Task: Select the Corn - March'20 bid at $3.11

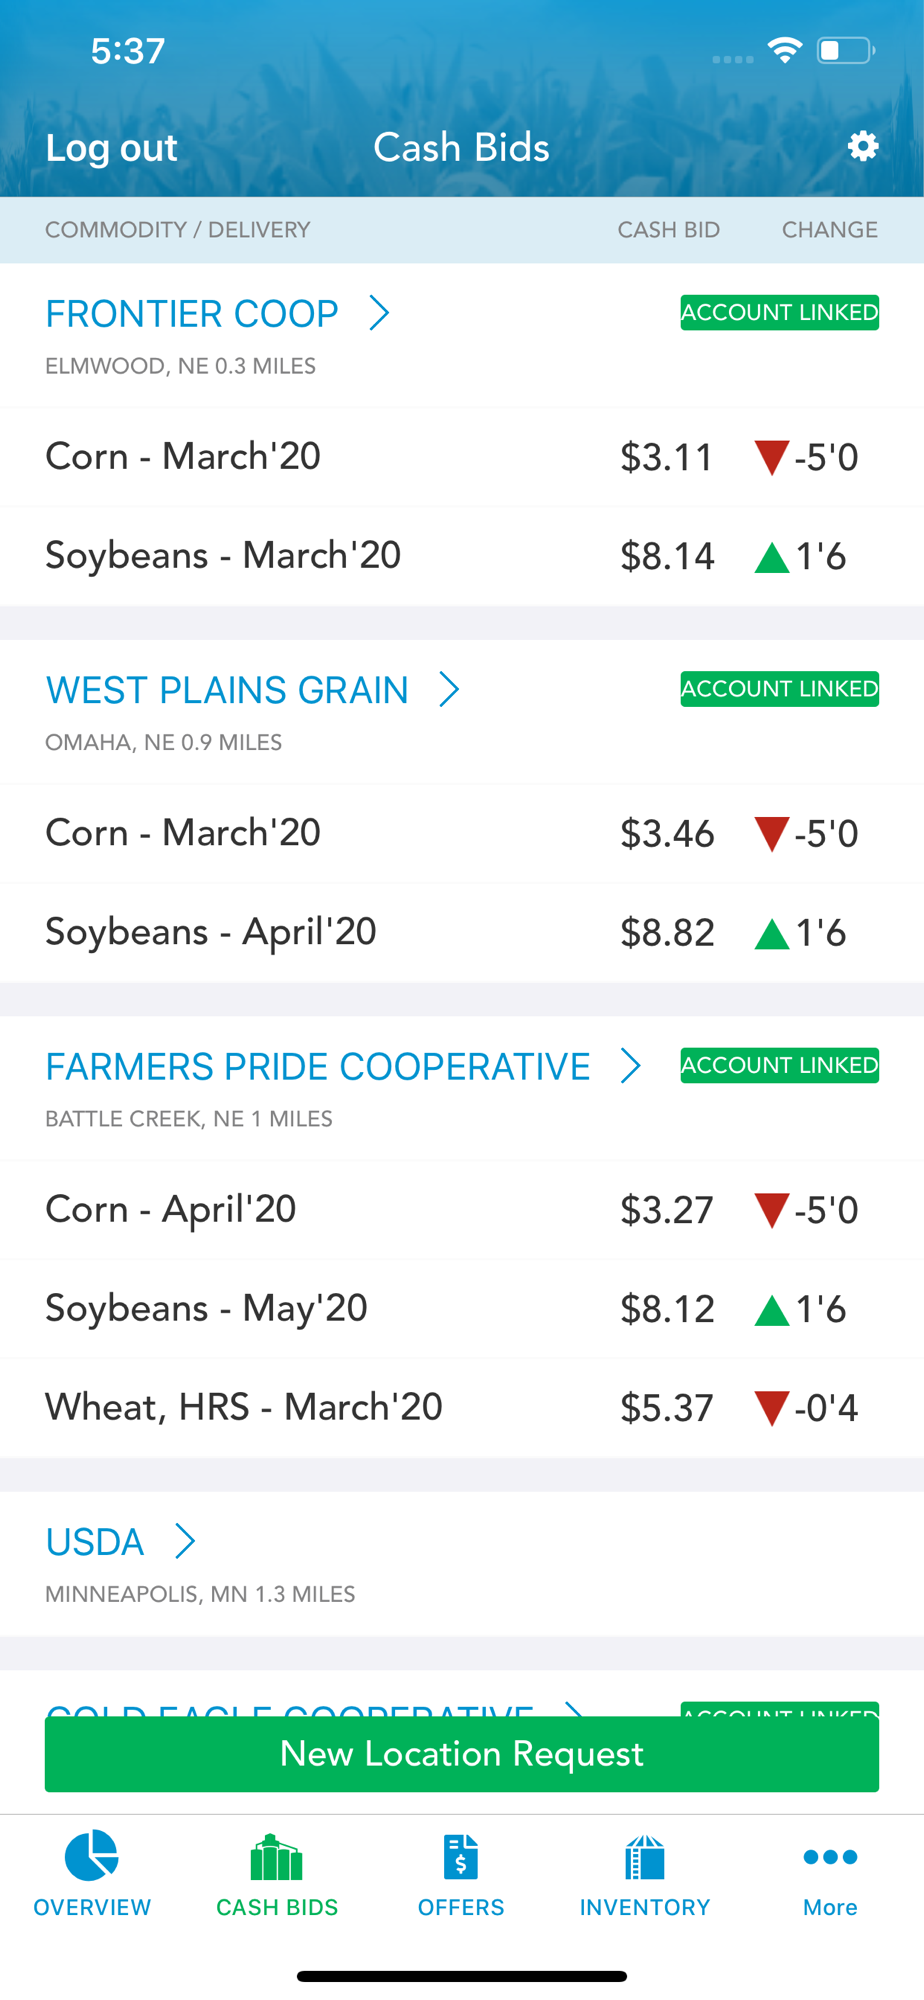Action: (x=462, y=457)
